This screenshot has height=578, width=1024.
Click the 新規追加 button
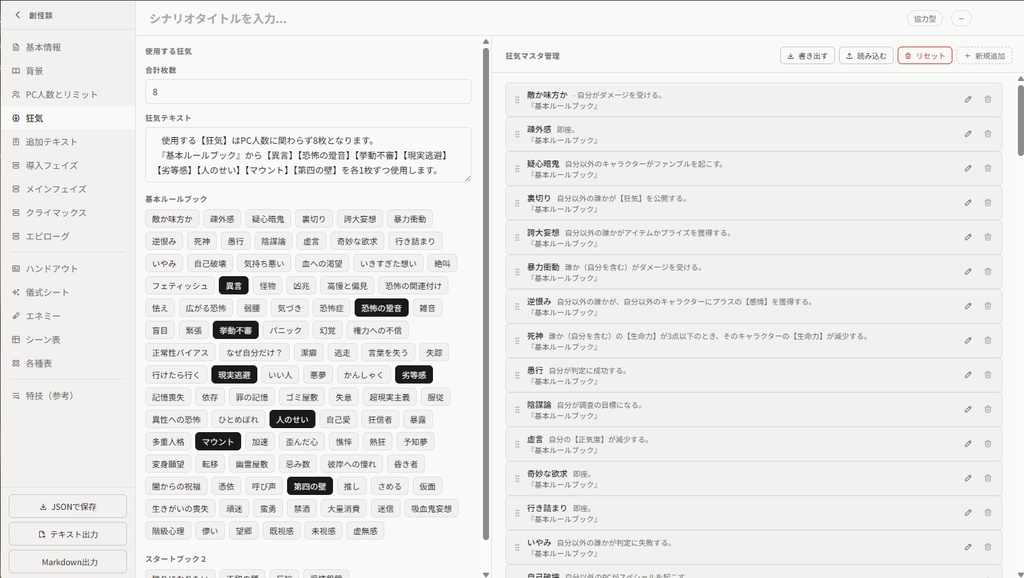point(984,56)
